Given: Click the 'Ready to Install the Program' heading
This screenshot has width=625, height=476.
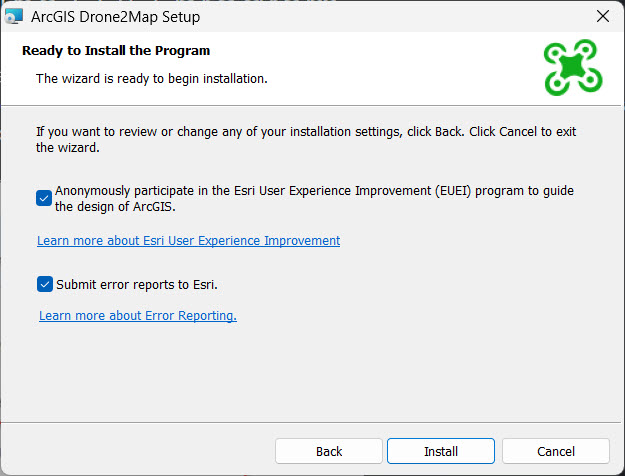Looking at the screenshot, I should point(116,51).
